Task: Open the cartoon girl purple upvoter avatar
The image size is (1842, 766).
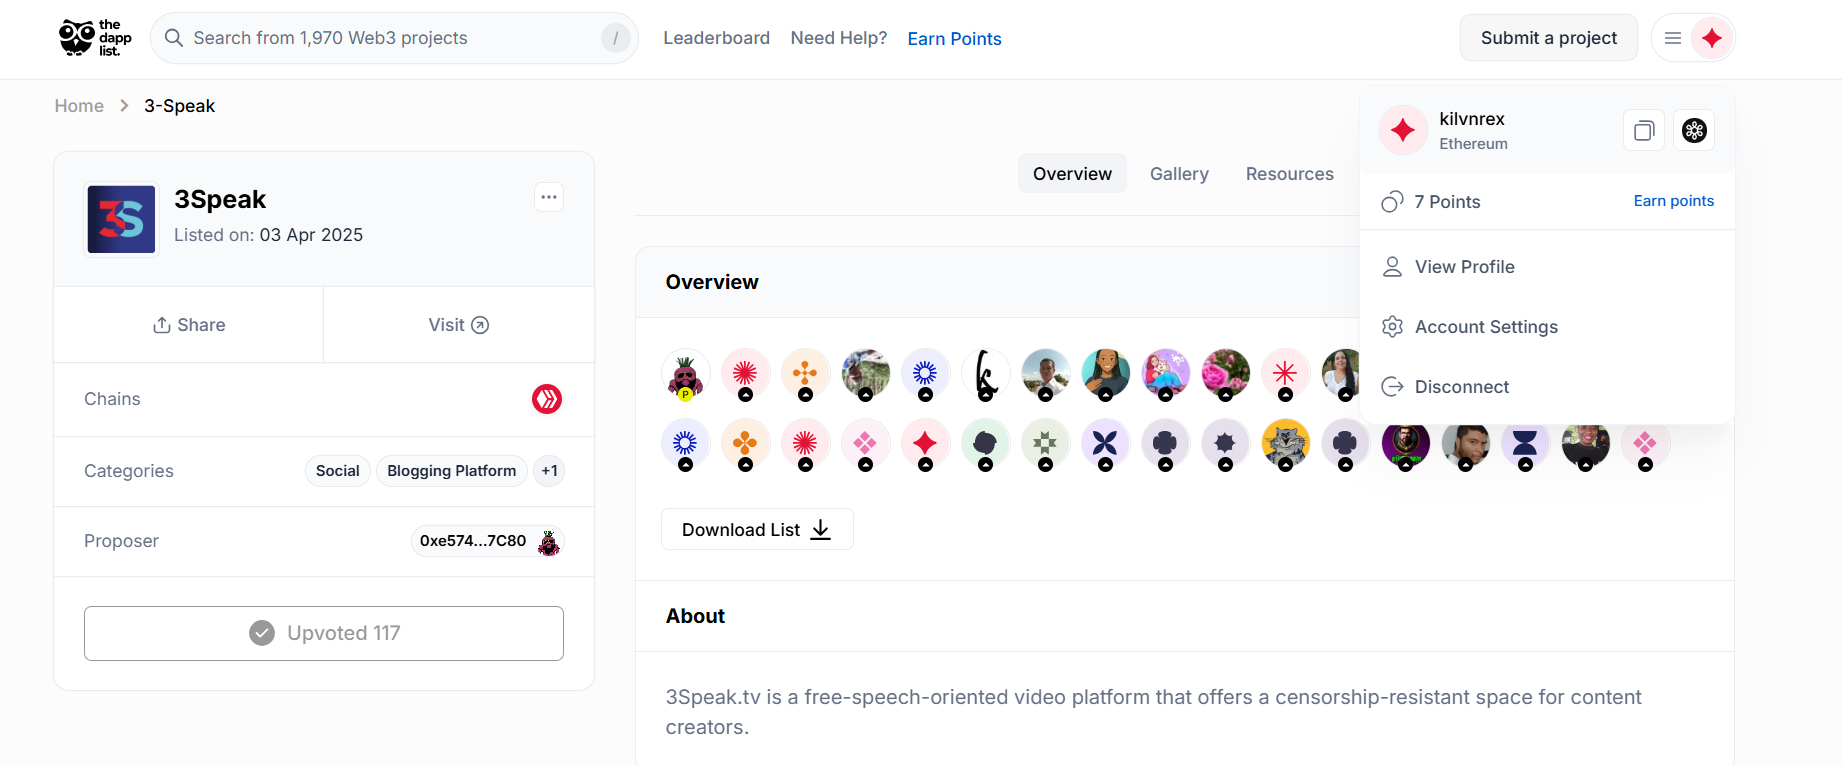Action: click(1166, 374)
